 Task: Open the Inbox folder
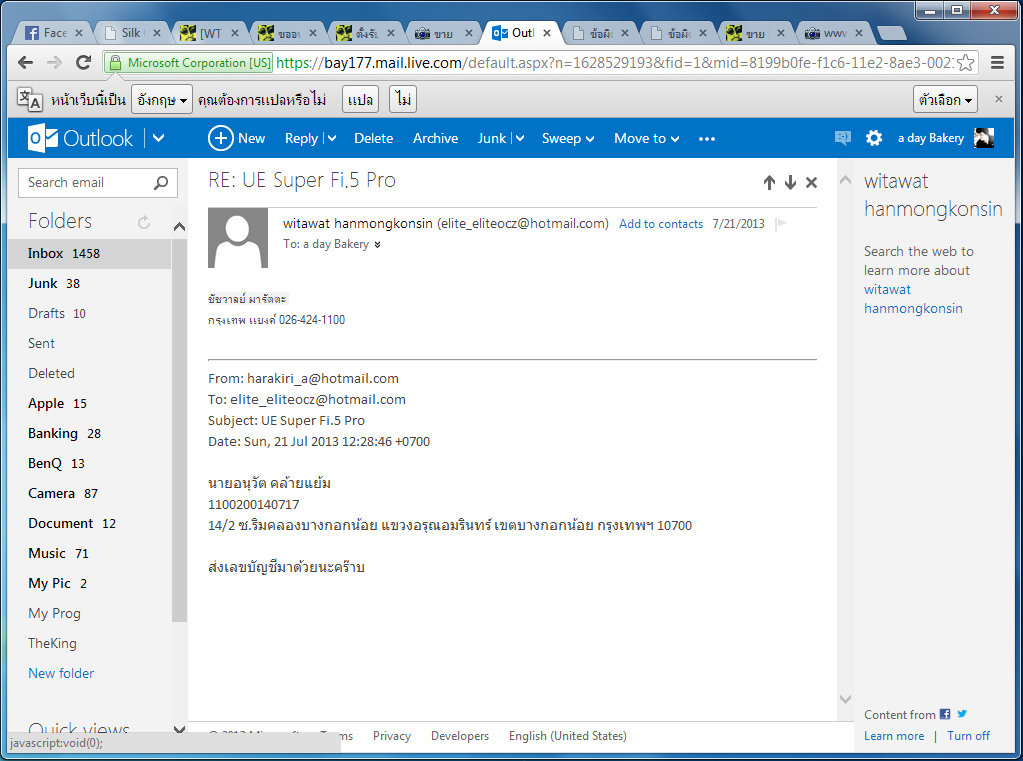click(90, 253)
